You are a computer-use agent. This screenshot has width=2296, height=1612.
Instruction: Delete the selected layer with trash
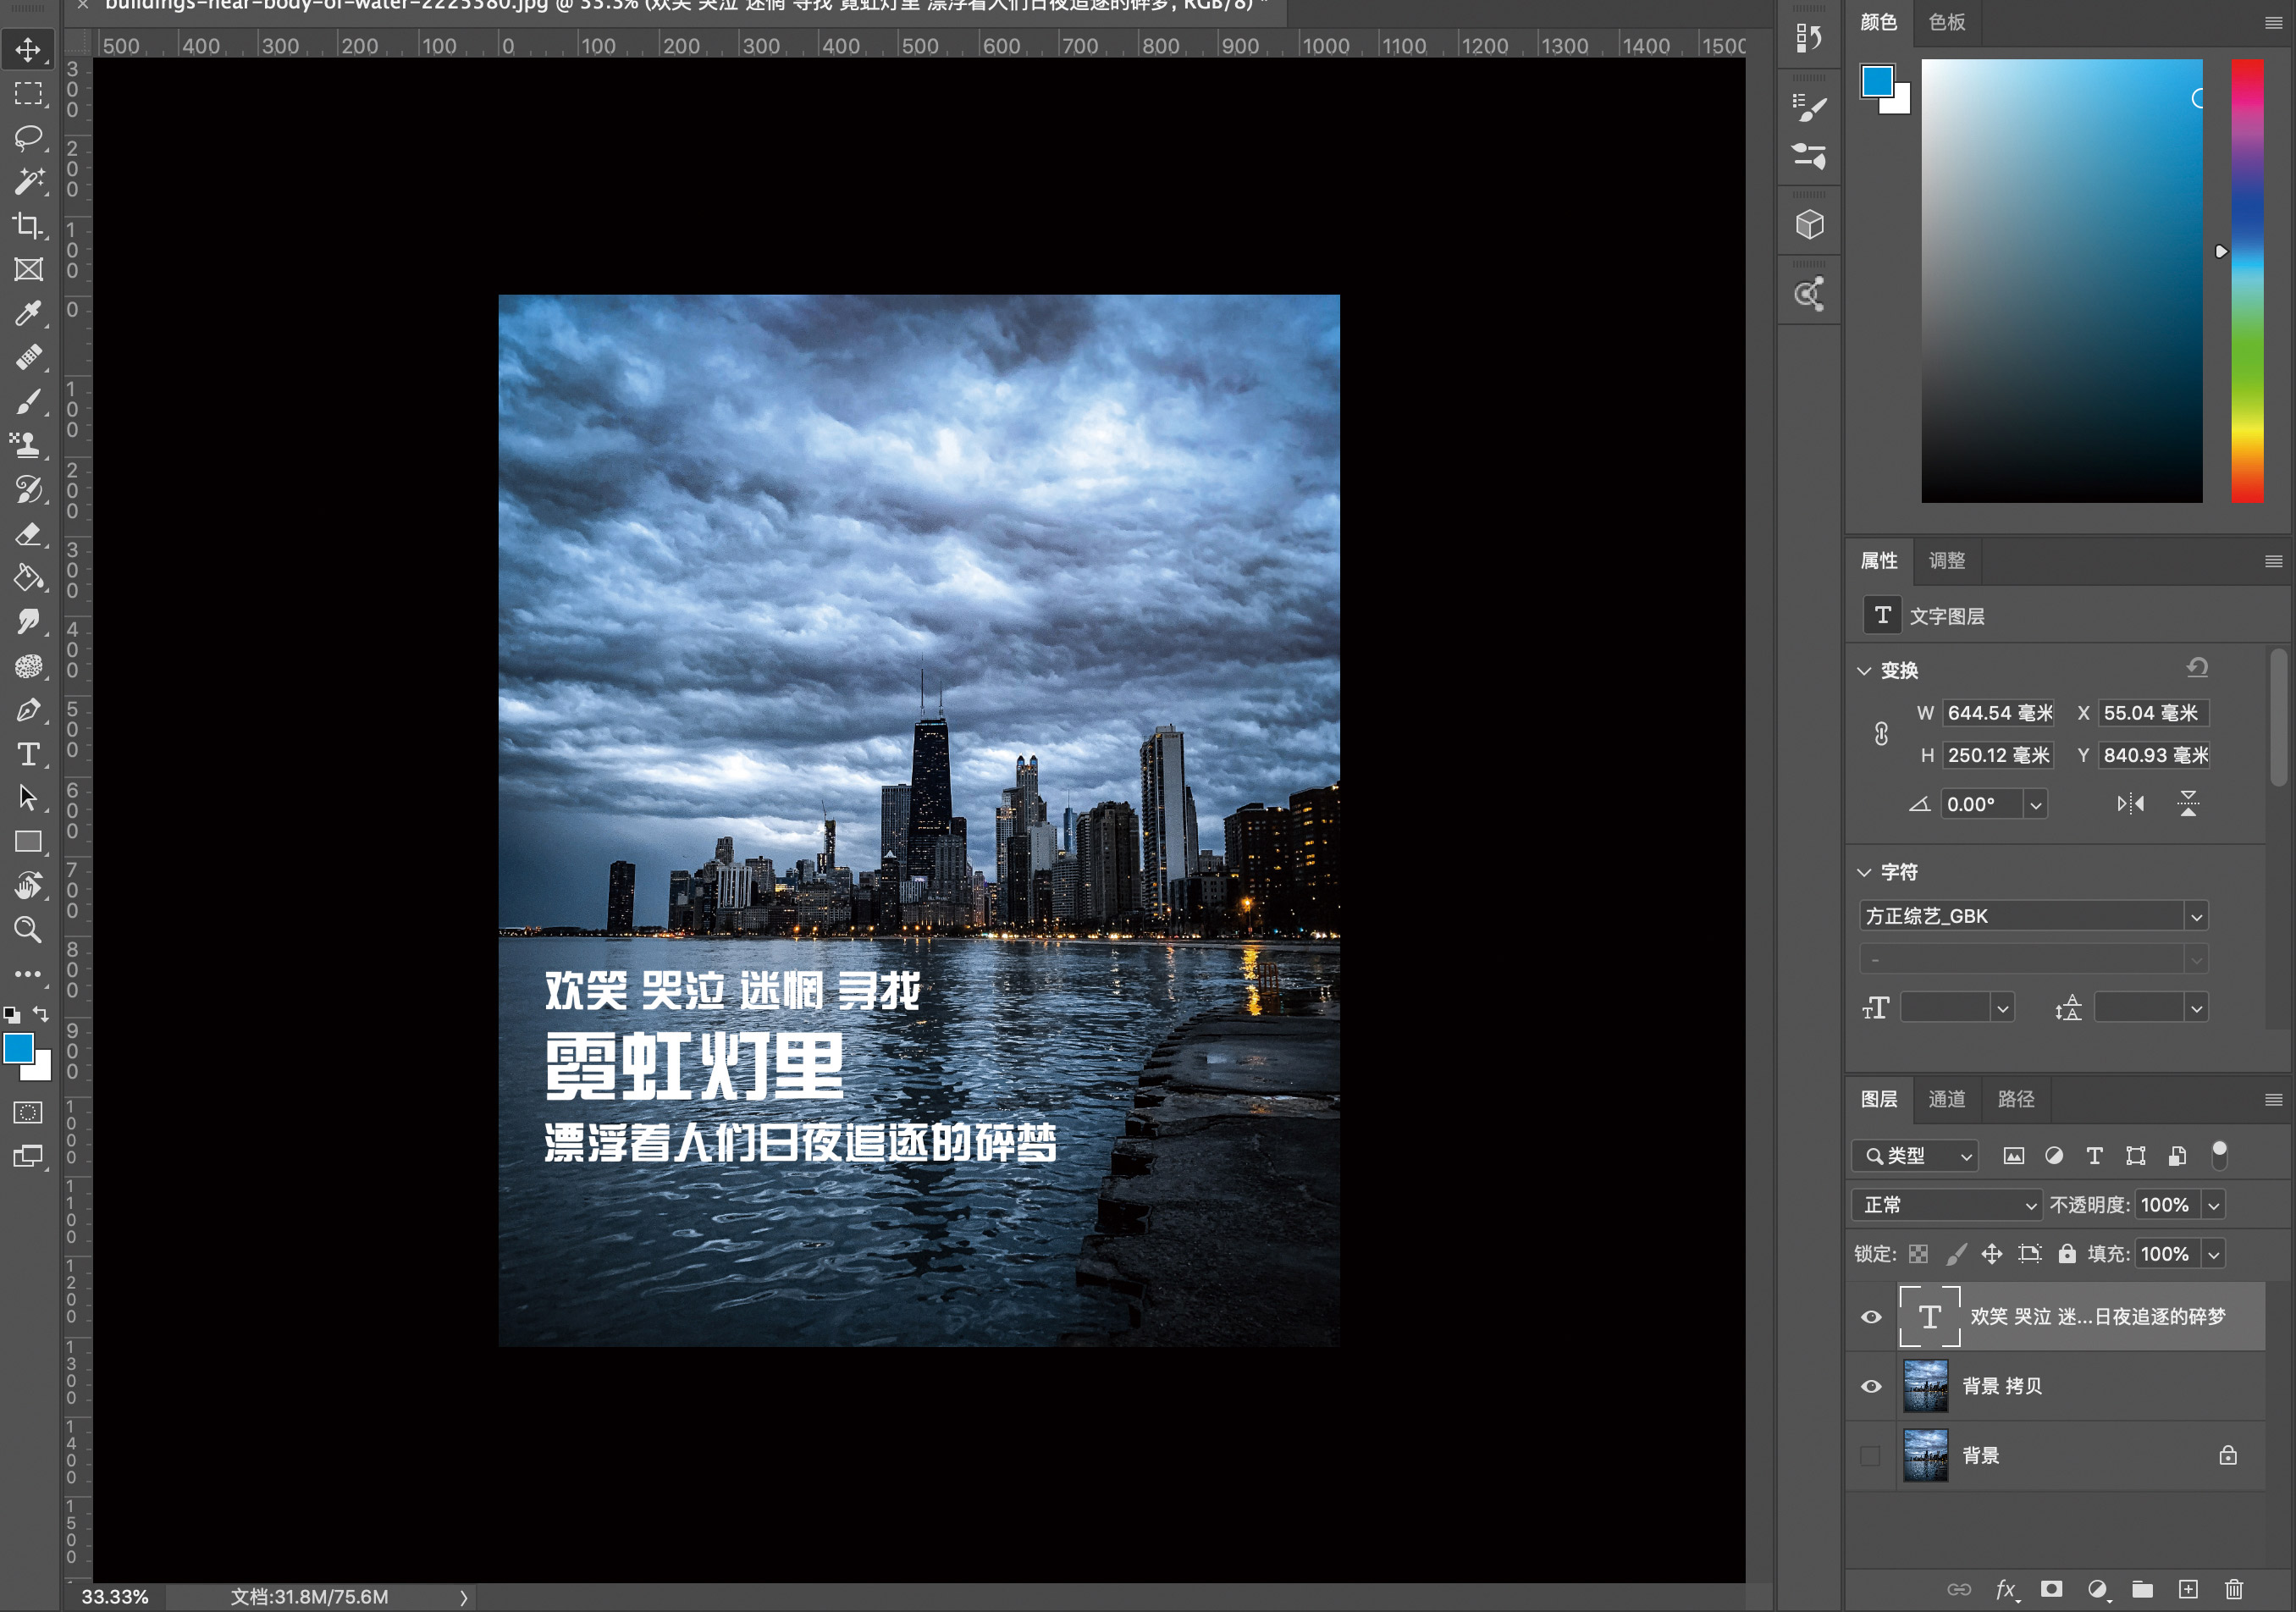[x=2234, y=1589]
